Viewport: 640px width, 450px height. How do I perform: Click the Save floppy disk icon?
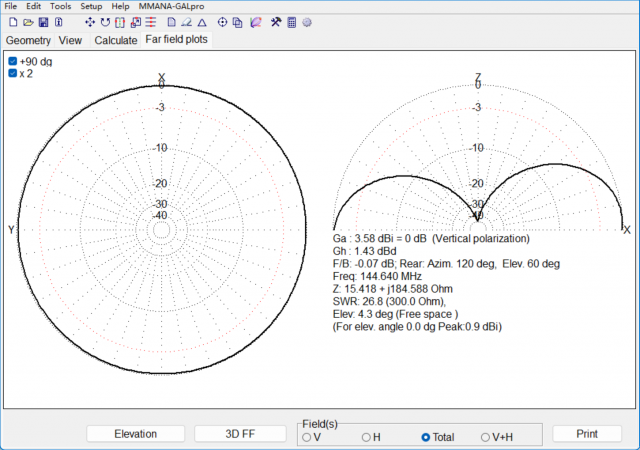coord(43,22)
